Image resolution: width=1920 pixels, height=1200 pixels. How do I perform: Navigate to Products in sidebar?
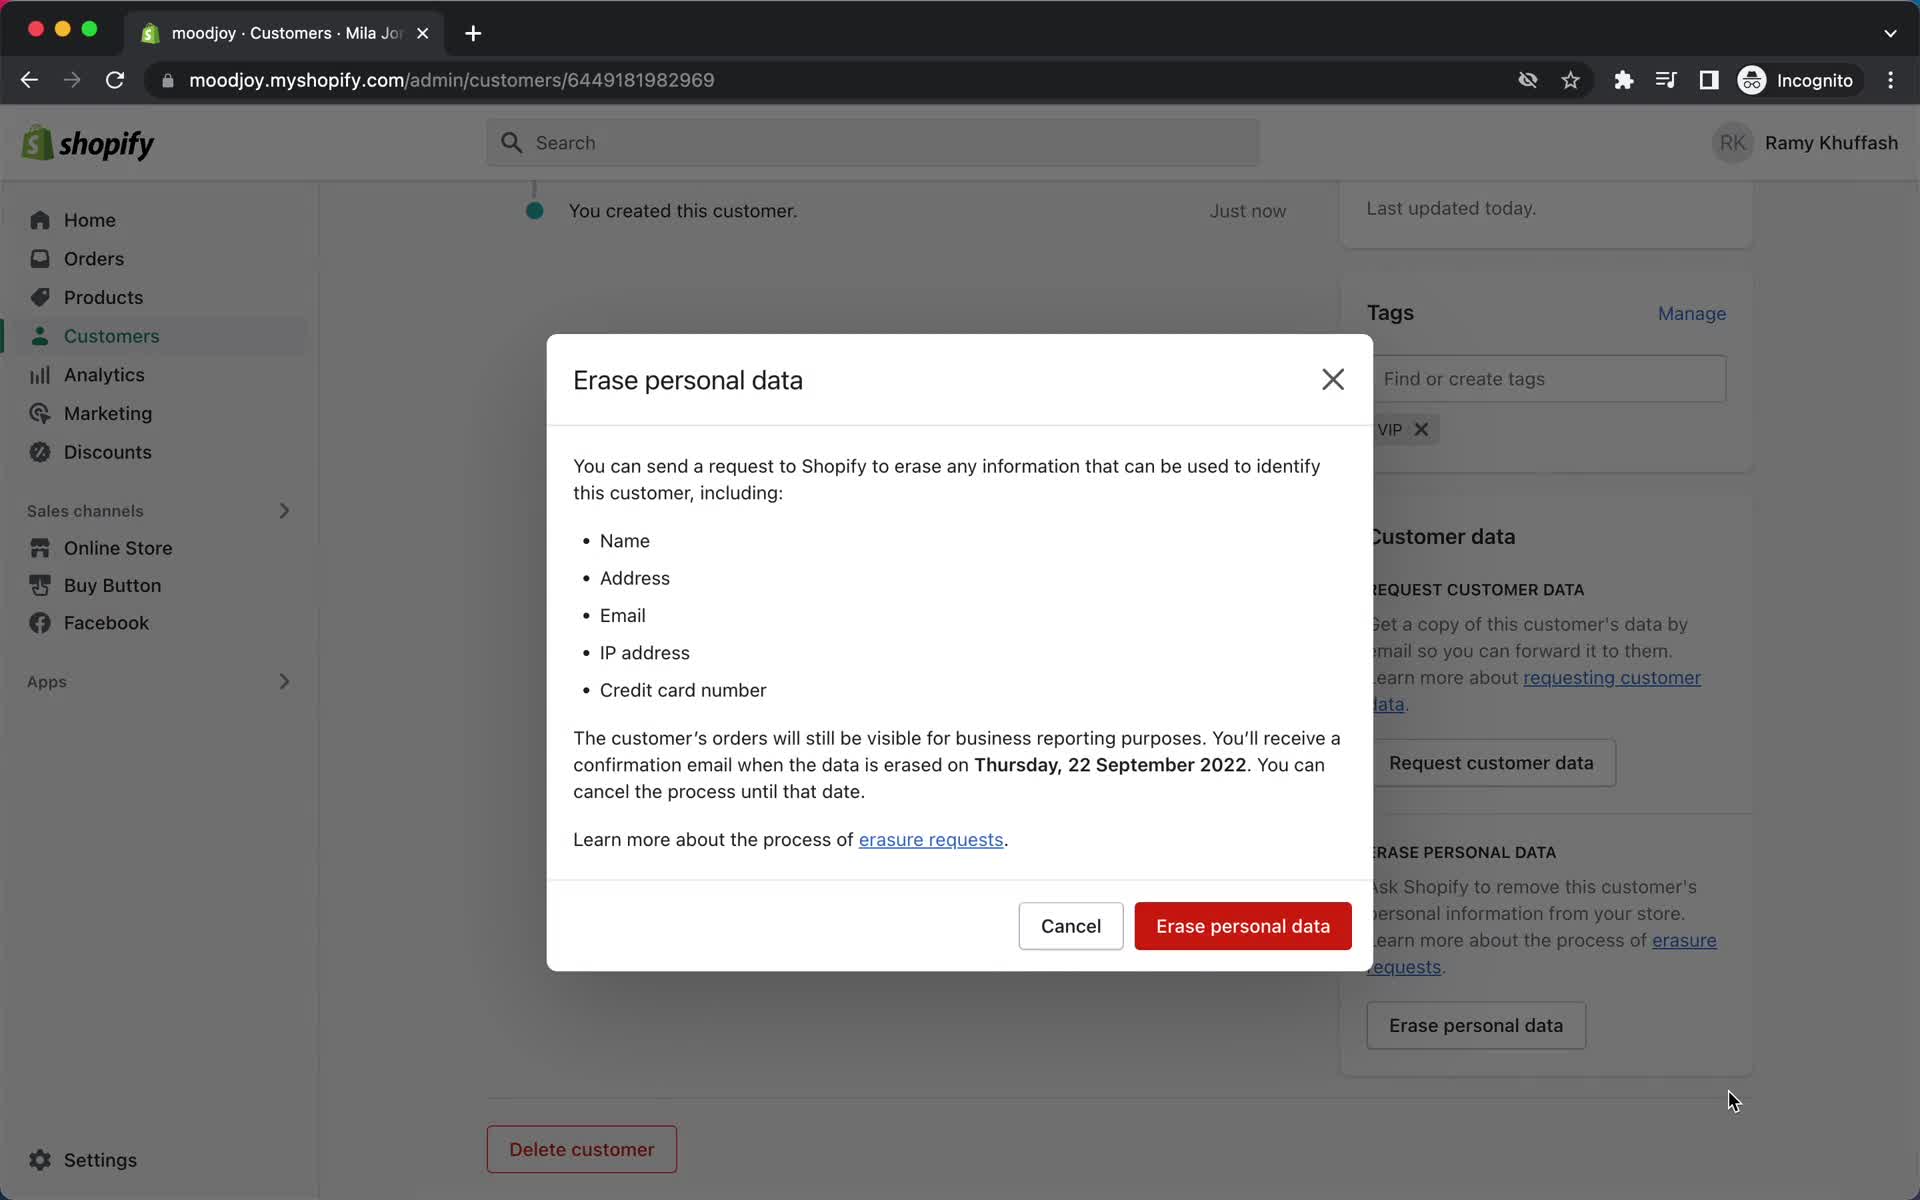pos(104,297)
